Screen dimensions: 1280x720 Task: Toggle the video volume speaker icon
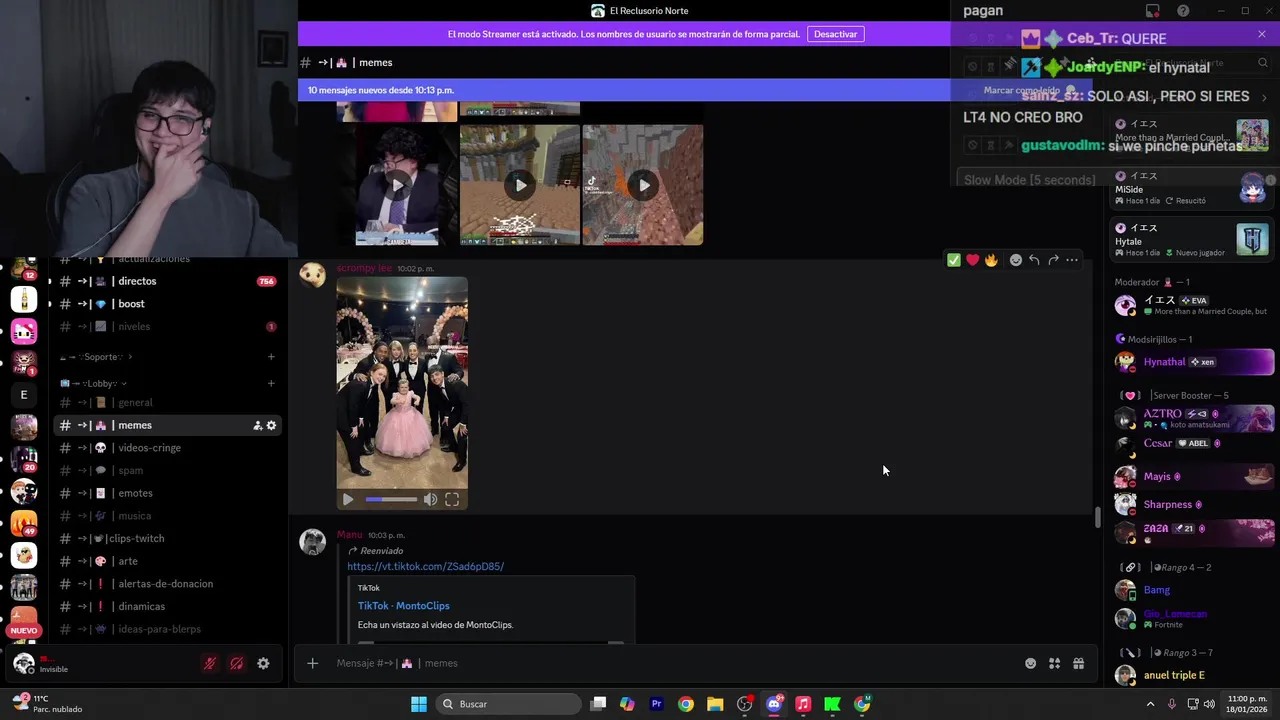click(430, 499)
